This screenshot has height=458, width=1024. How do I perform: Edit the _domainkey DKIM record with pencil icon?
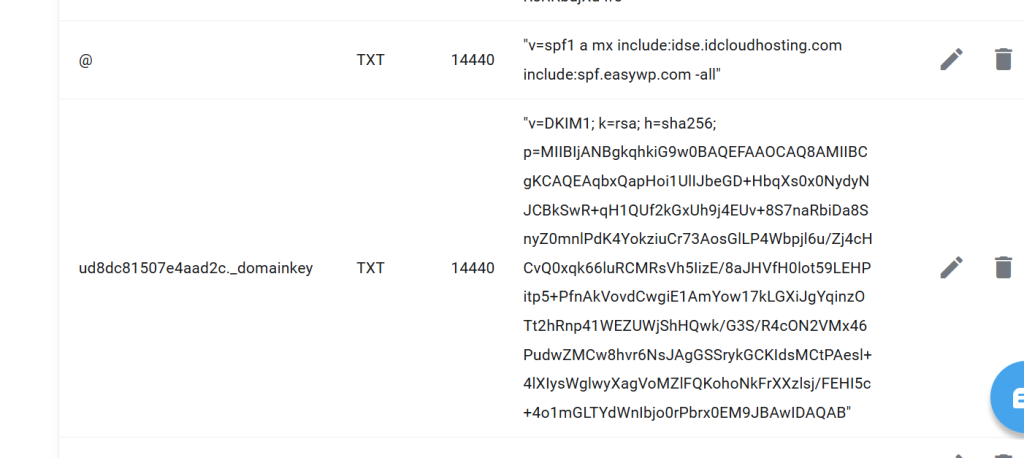951,267
